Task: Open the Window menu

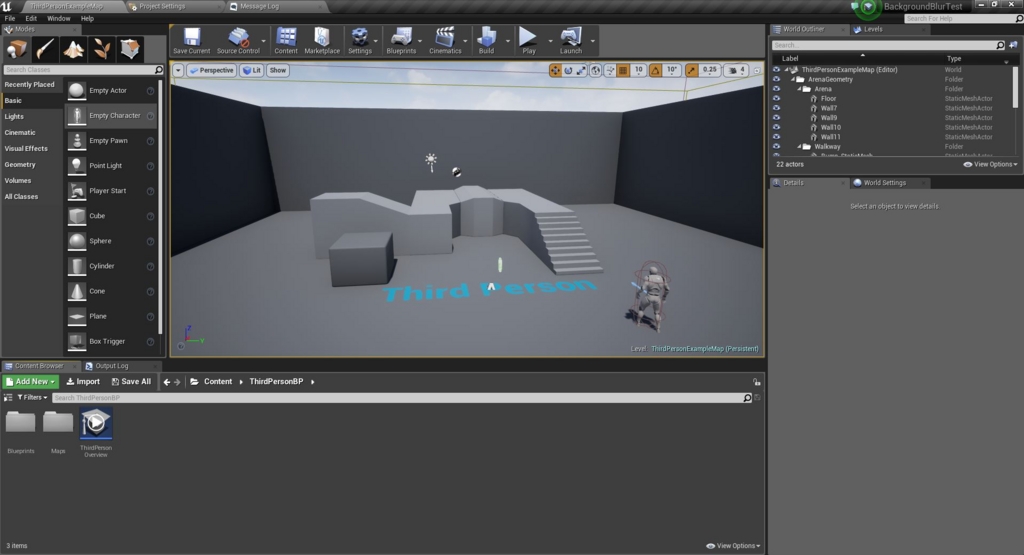Action: [59, 18]
